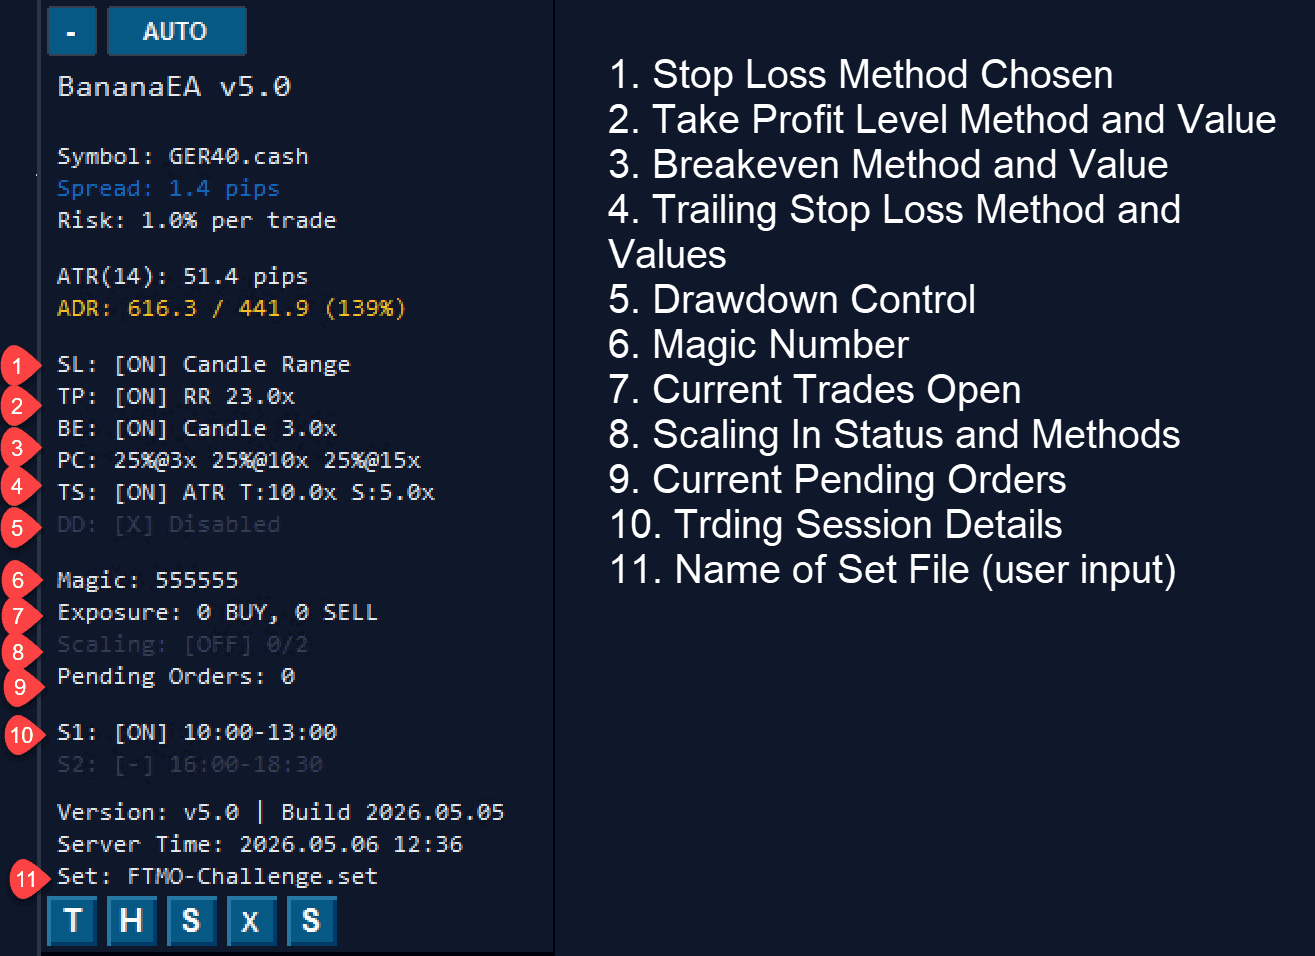Click legend item 'Stop Loss Method Chosen'
This screenshot has height=956, width=1315.
point(861,75)
